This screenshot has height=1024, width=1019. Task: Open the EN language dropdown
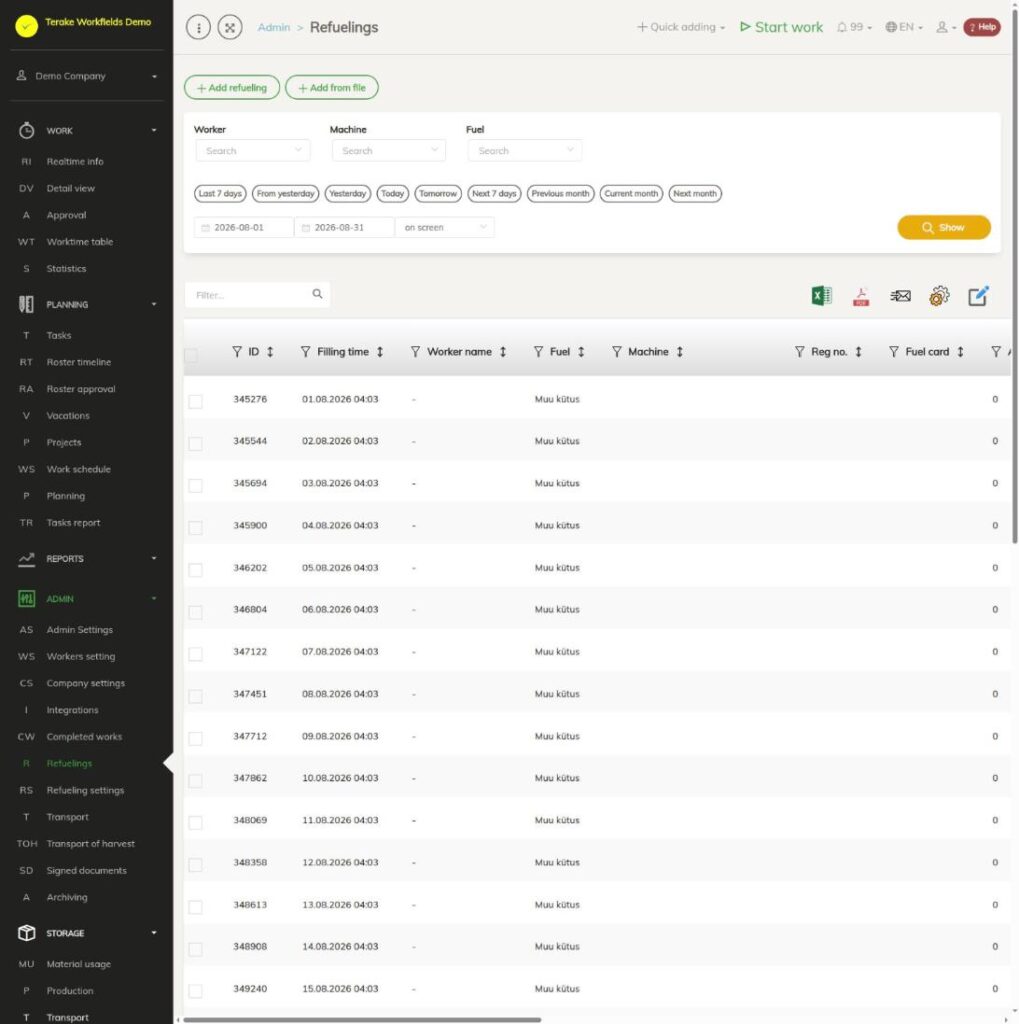click(x=904, y=27)
